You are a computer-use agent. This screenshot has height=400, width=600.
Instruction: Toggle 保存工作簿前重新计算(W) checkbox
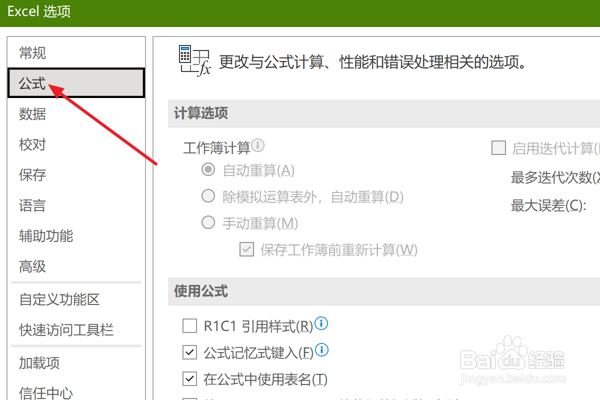(246, 250)
